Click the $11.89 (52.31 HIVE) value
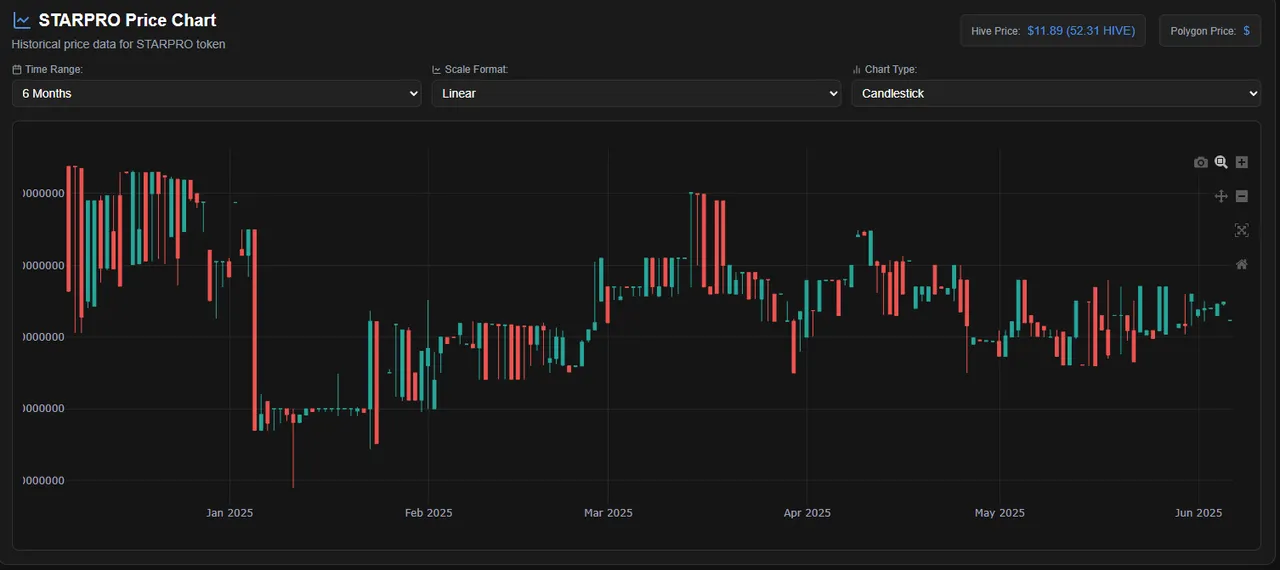1280x570 pixels. pos(1081,31)
